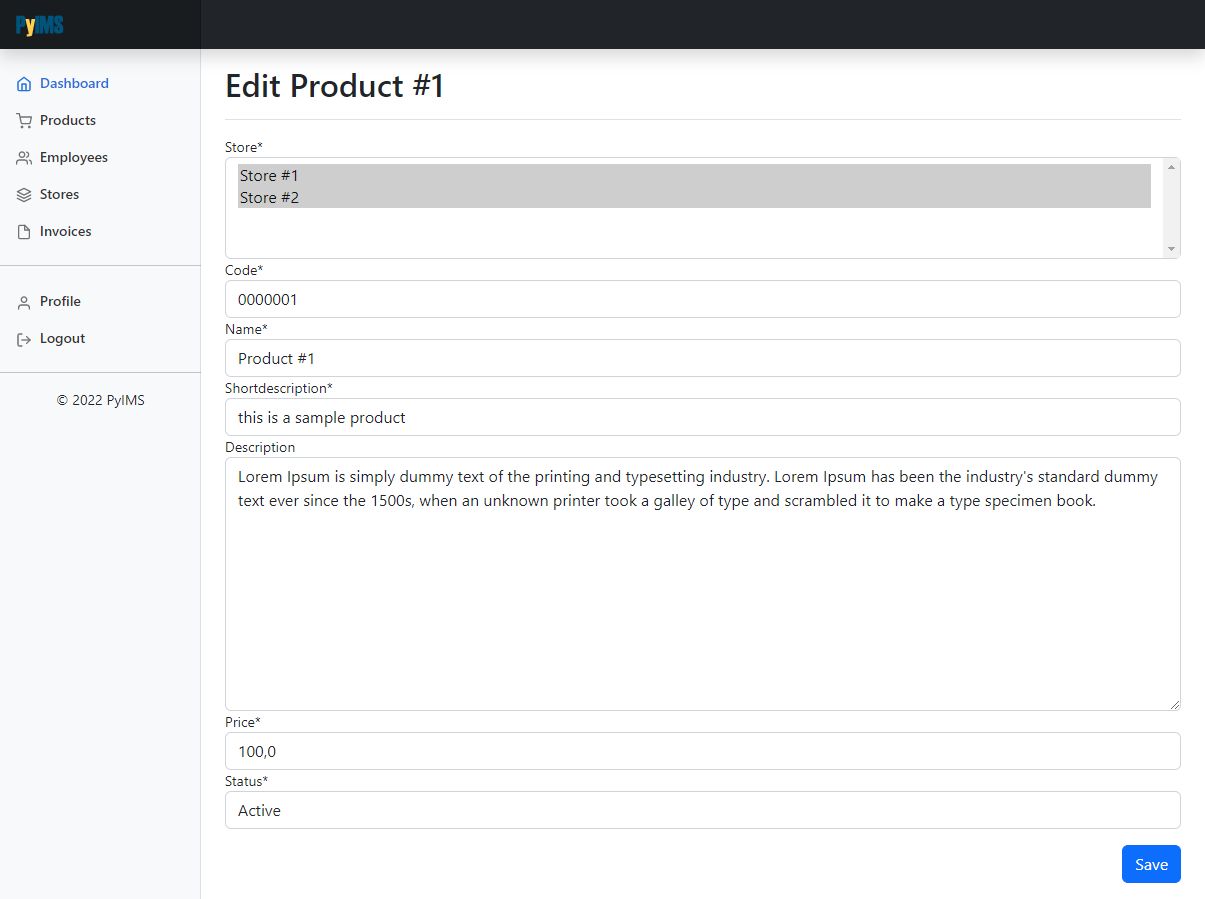Click the Stores layers icon
The height and width of the screenshot is (899, 1205).
pos(24,195)
